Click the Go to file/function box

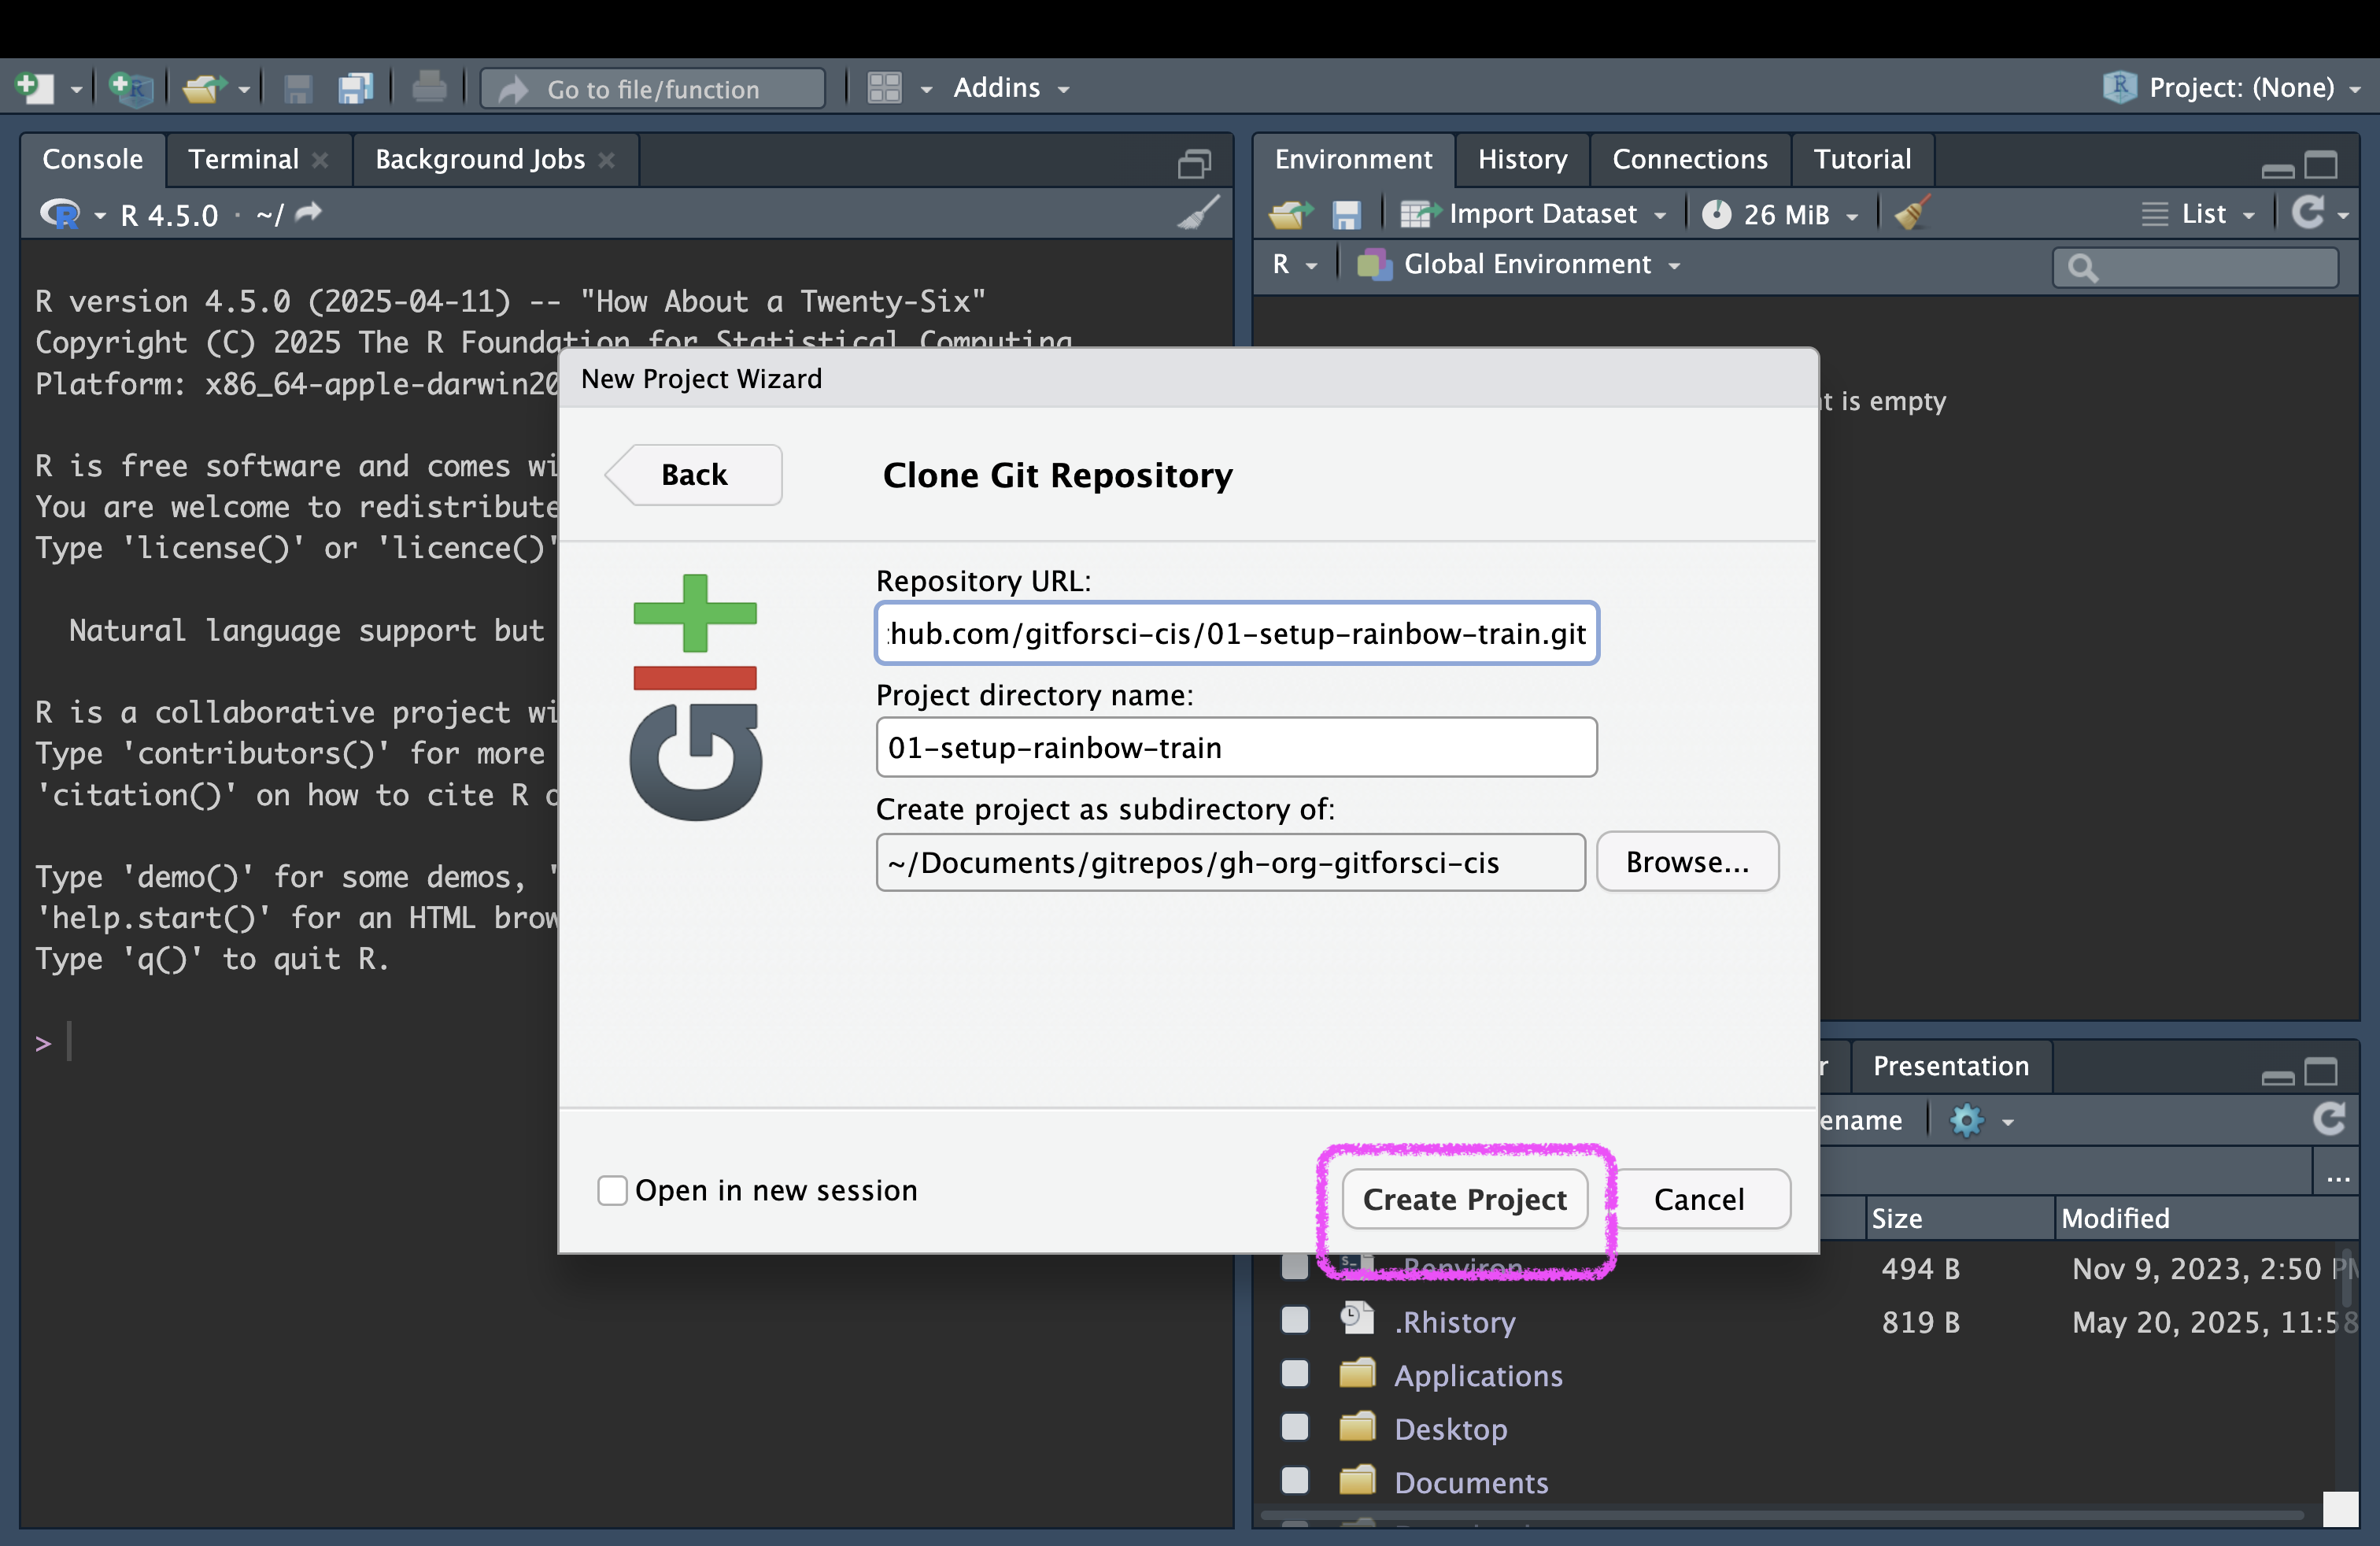point(653,89)
